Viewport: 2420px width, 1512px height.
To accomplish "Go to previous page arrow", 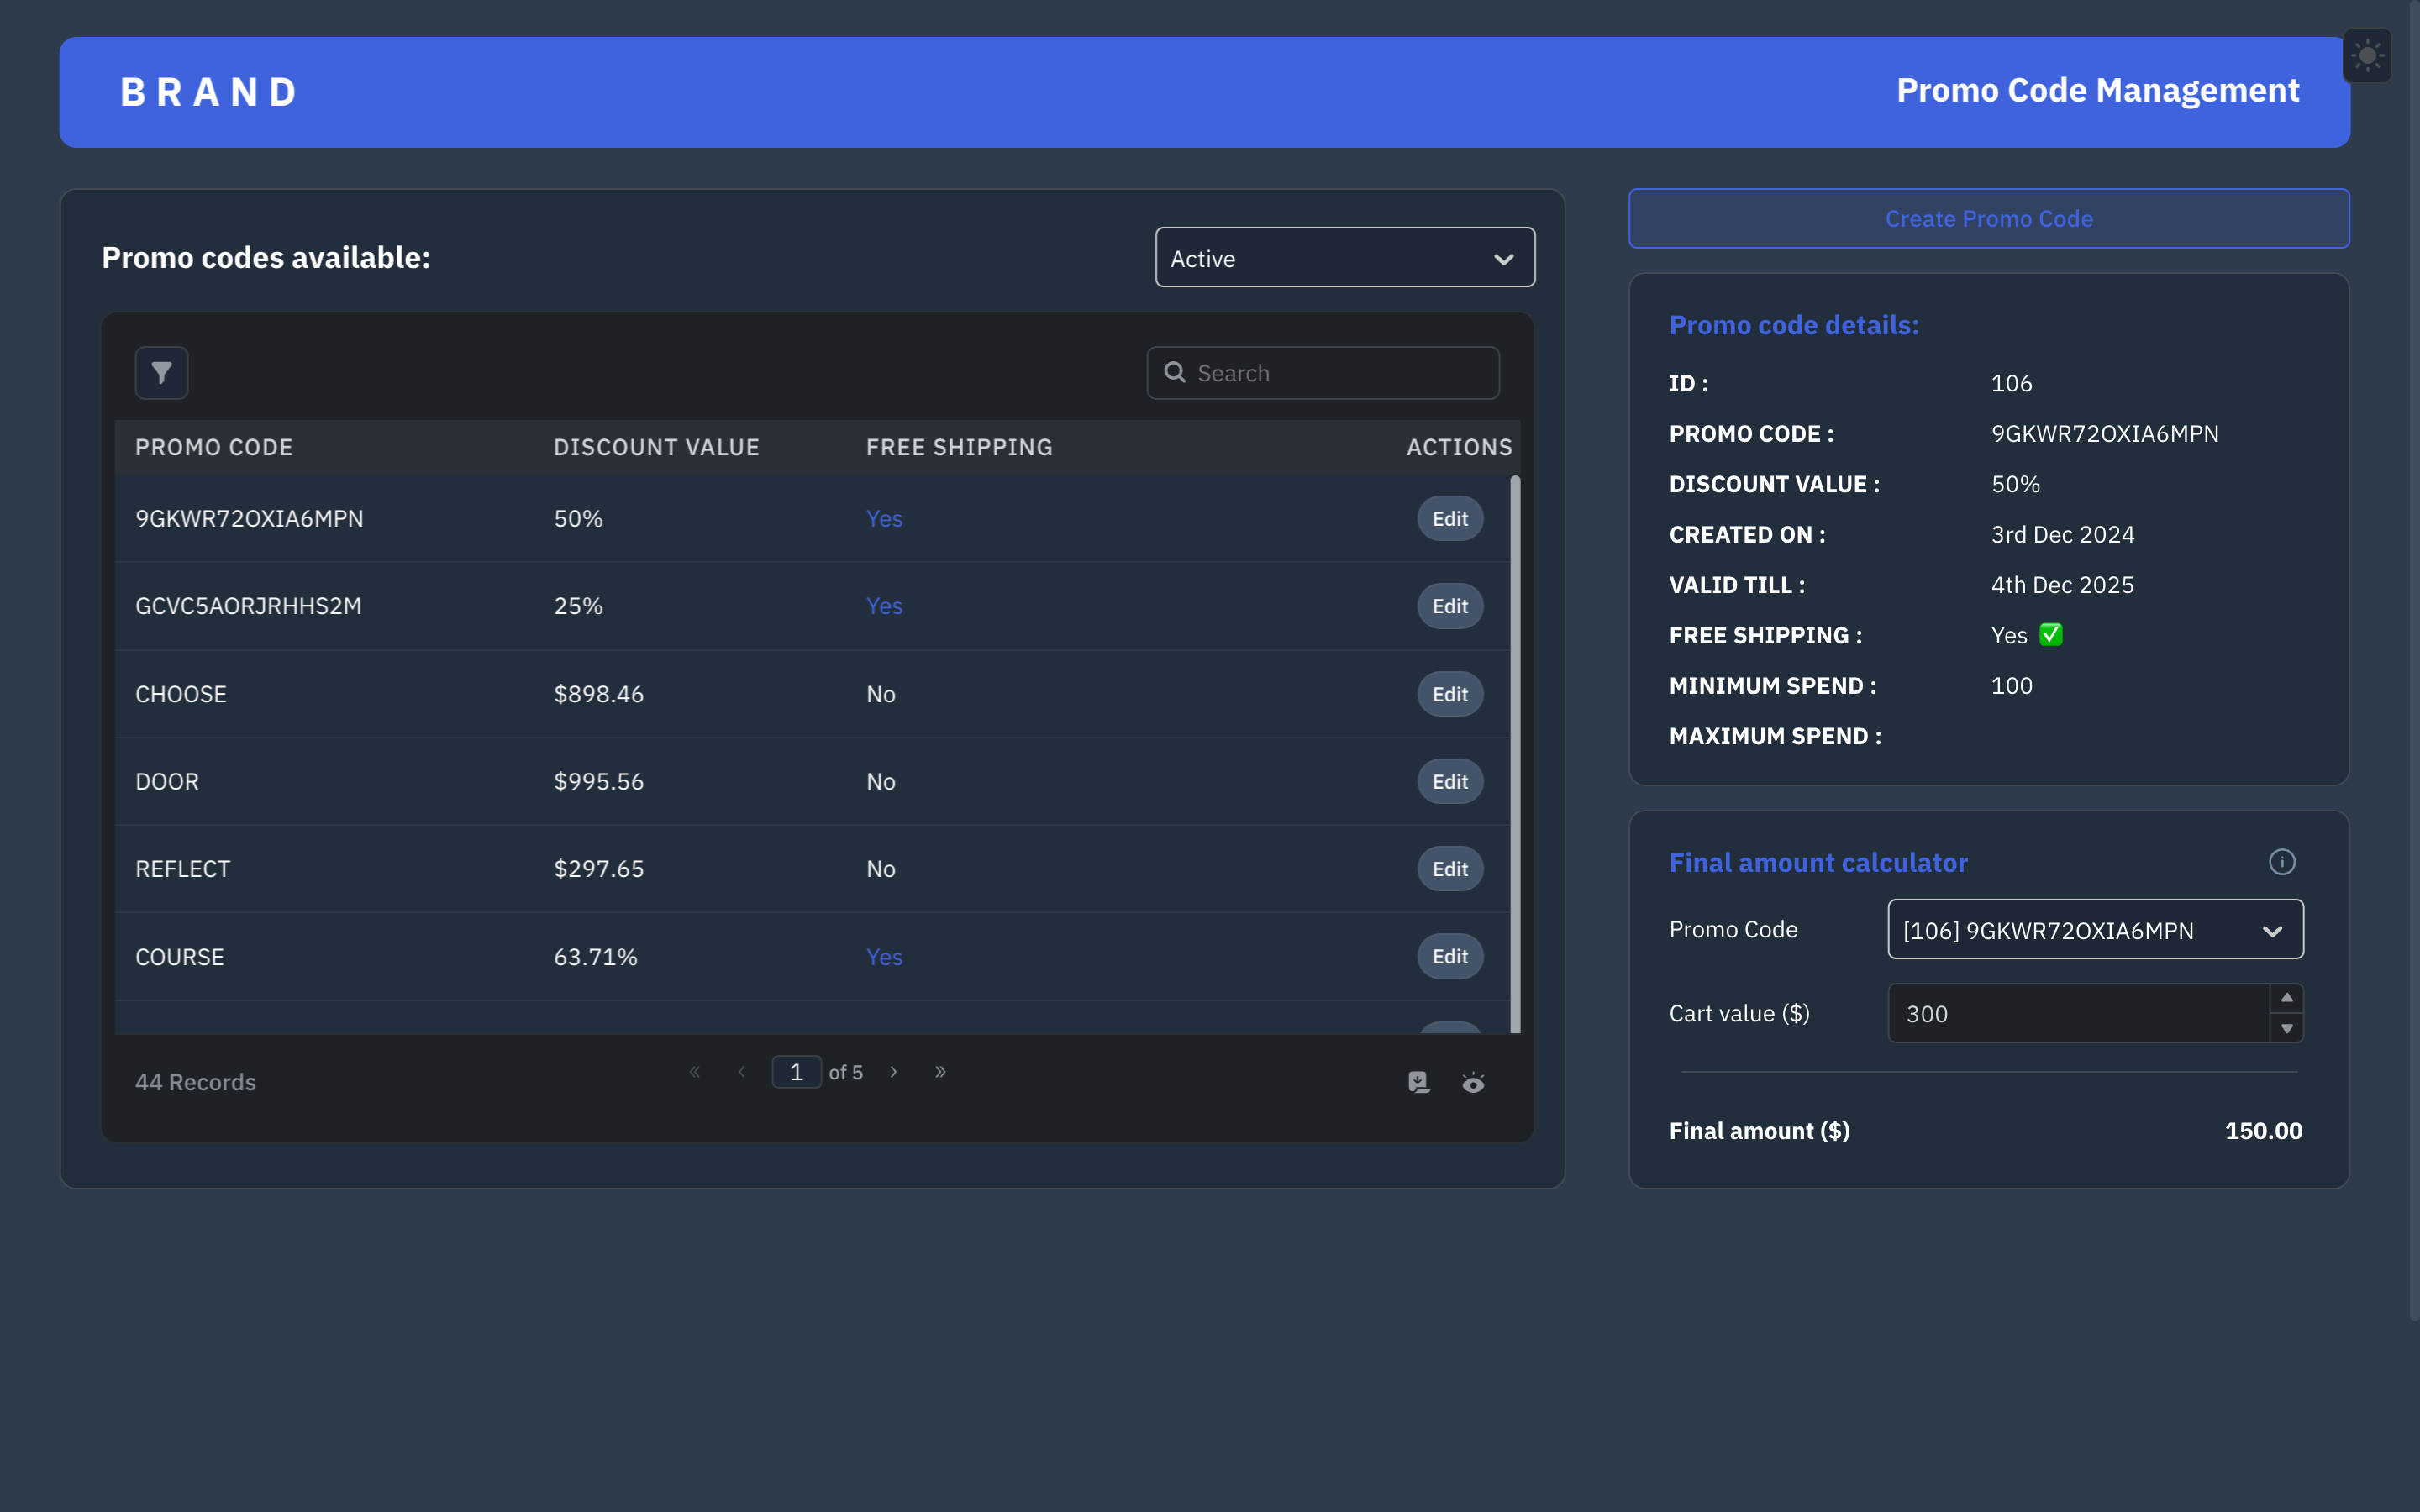I will [x=741, y=1072].
